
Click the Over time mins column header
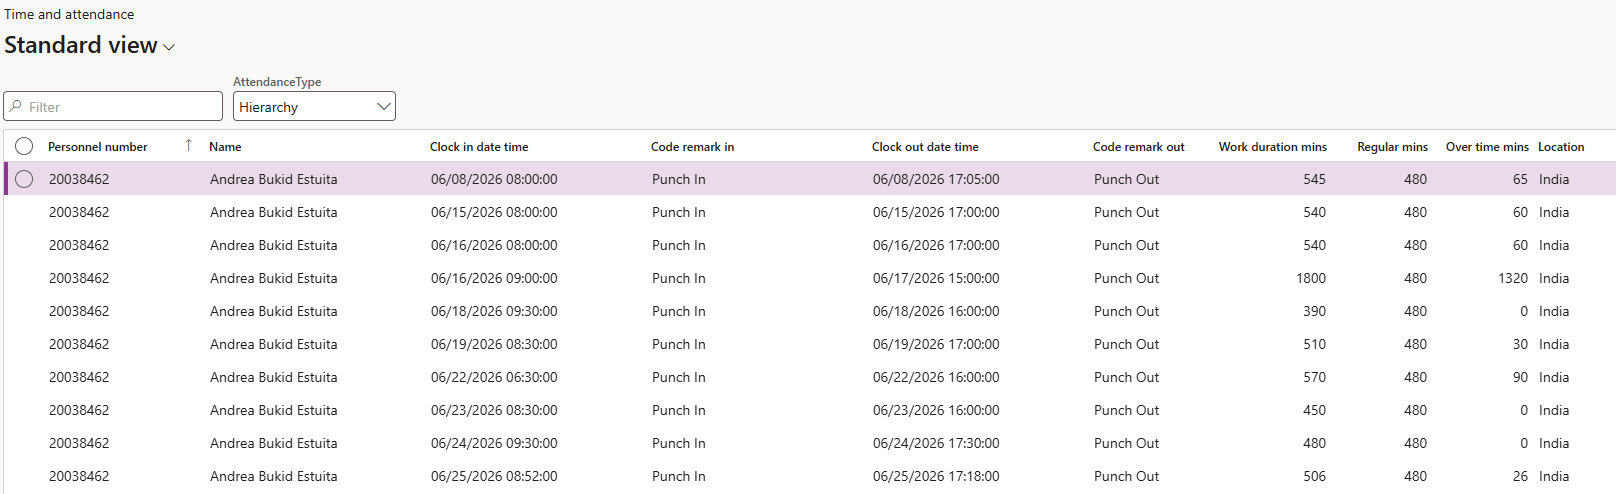(x=1487, y=147)
